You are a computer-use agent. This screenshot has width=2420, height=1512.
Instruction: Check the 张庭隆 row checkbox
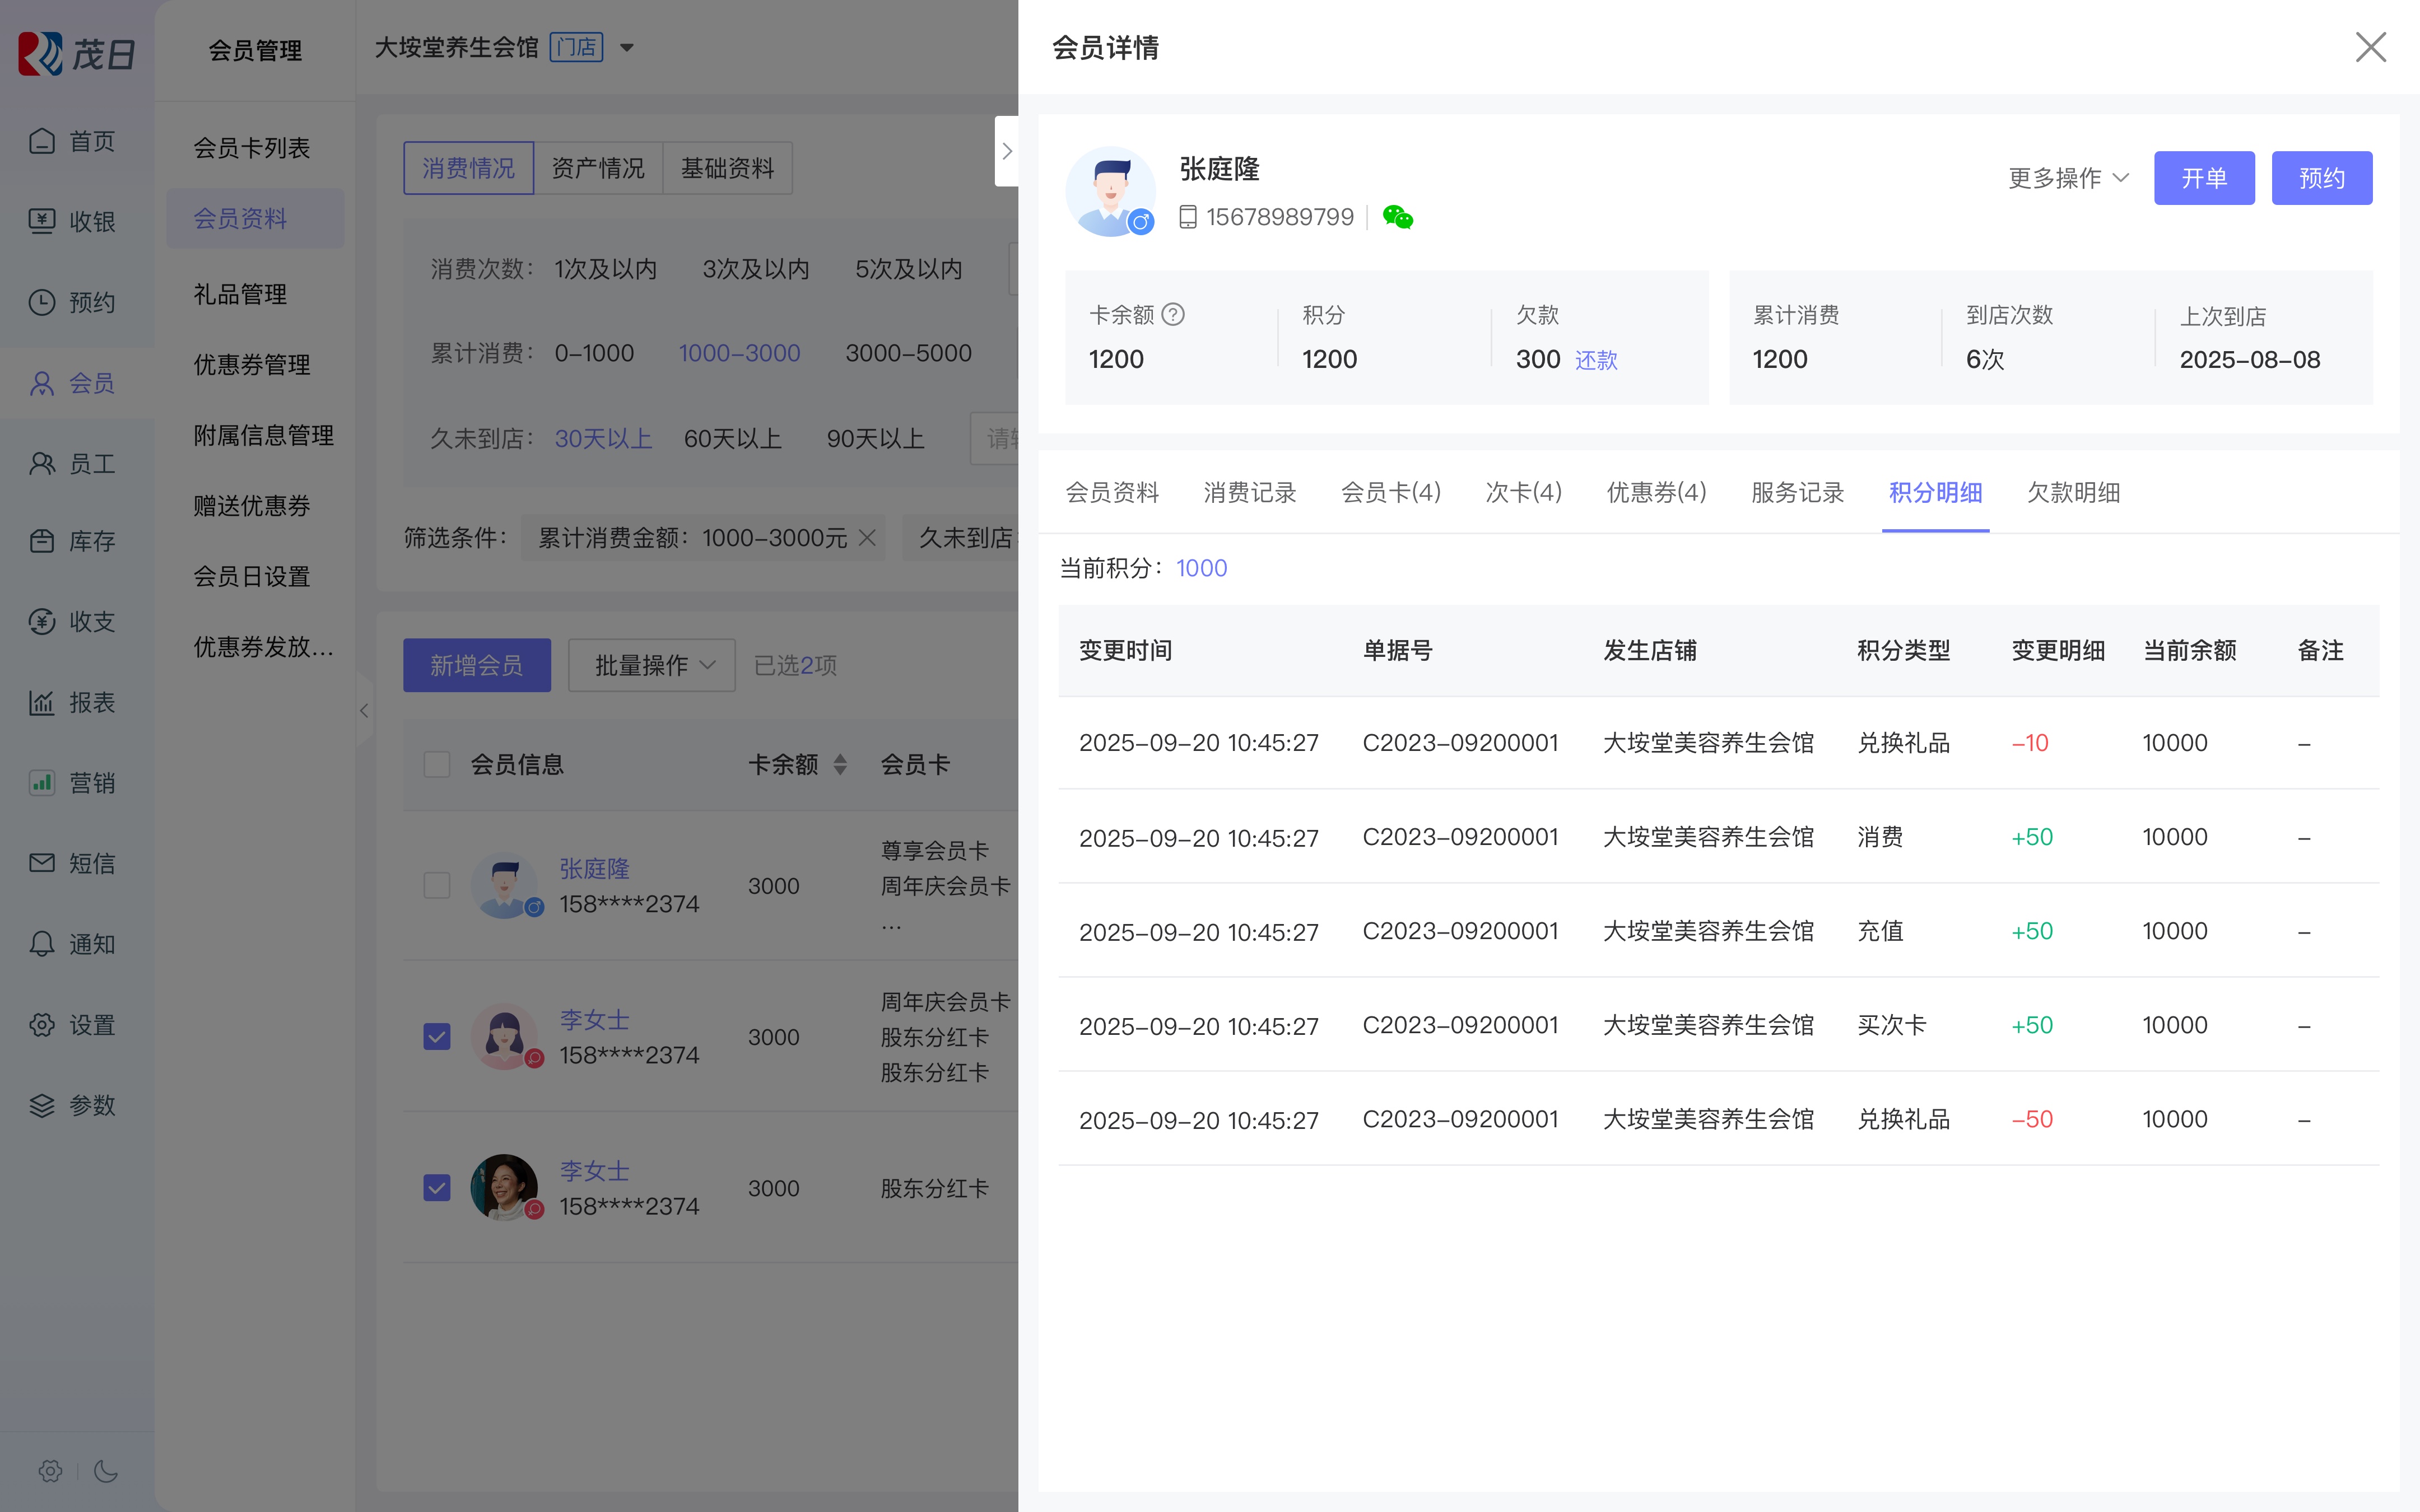pos(437,885)
